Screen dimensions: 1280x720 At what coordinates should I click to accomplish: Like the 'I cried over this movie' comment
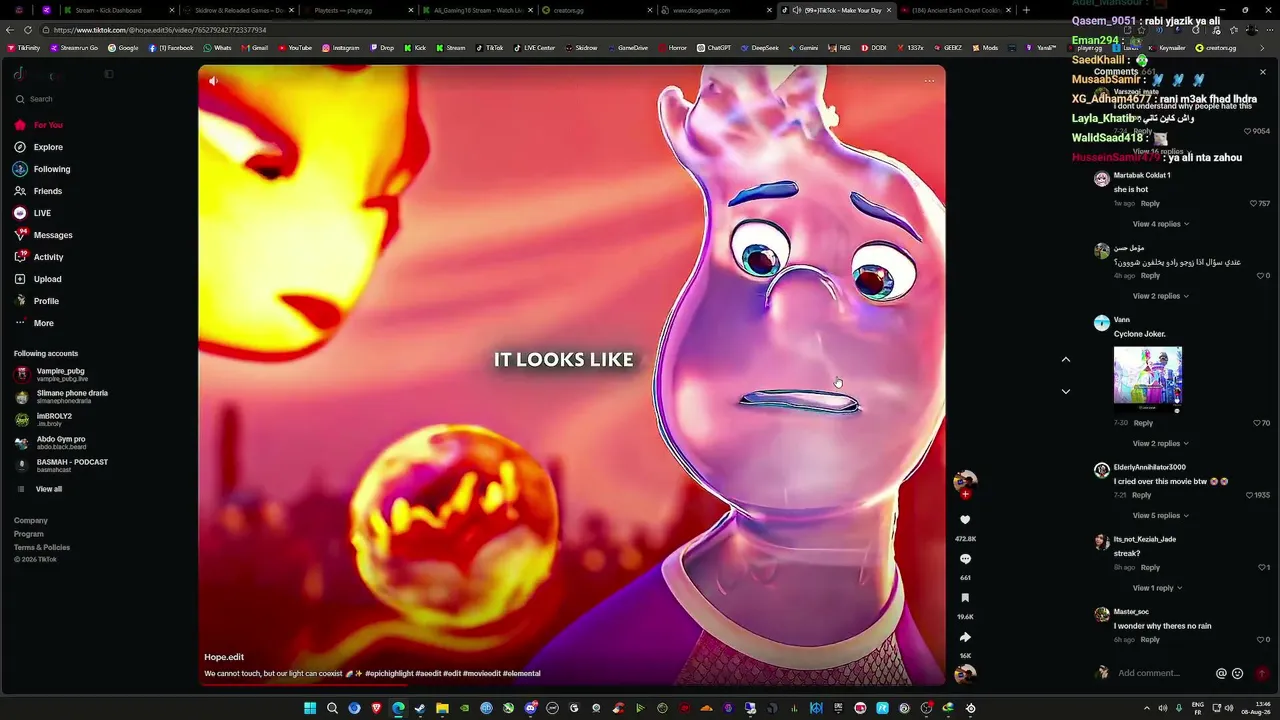point(1250,495)
